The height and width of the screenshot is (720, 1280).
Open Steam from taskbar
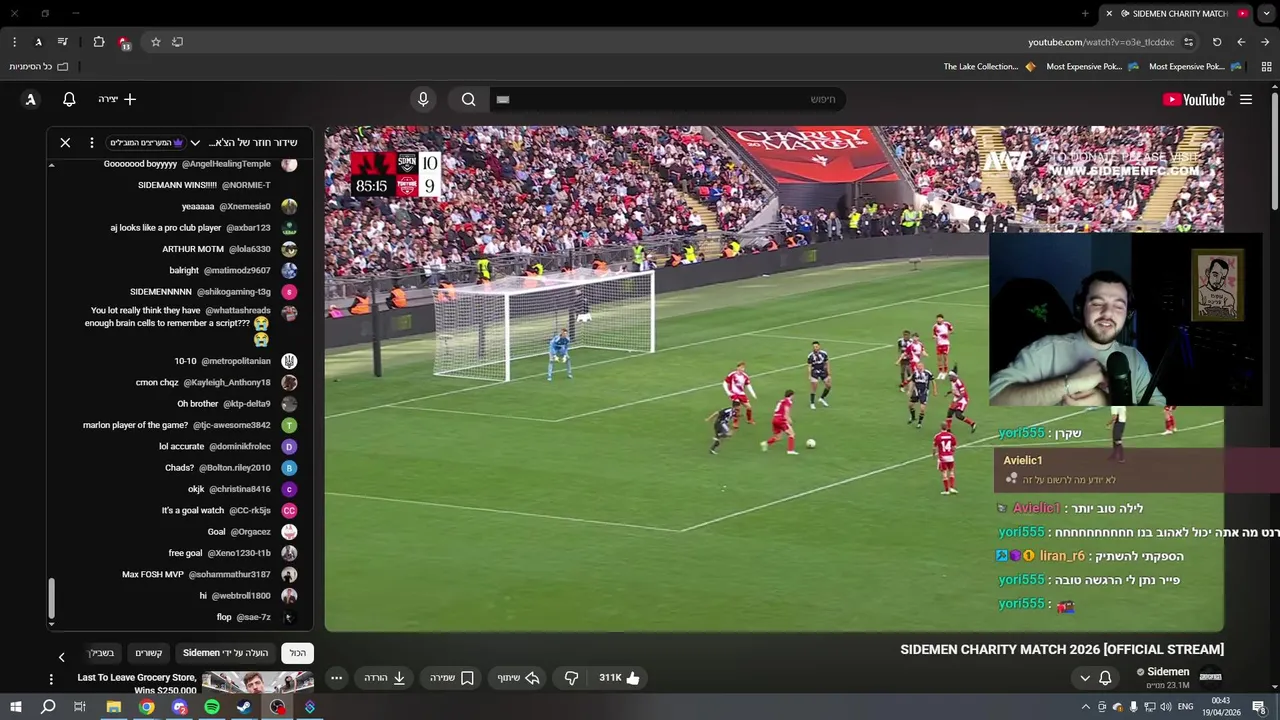(244, 707)
